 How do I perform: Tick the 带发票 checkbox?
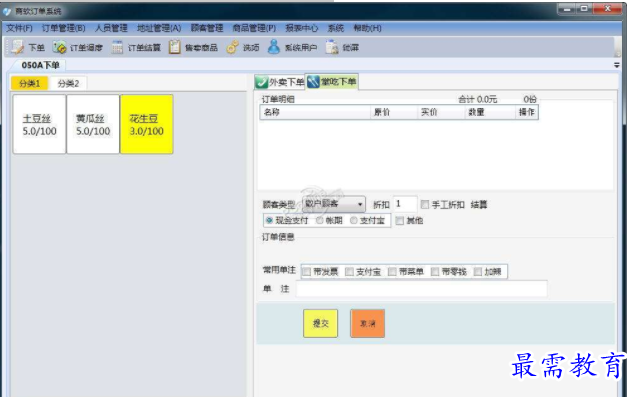coord(306,272)
